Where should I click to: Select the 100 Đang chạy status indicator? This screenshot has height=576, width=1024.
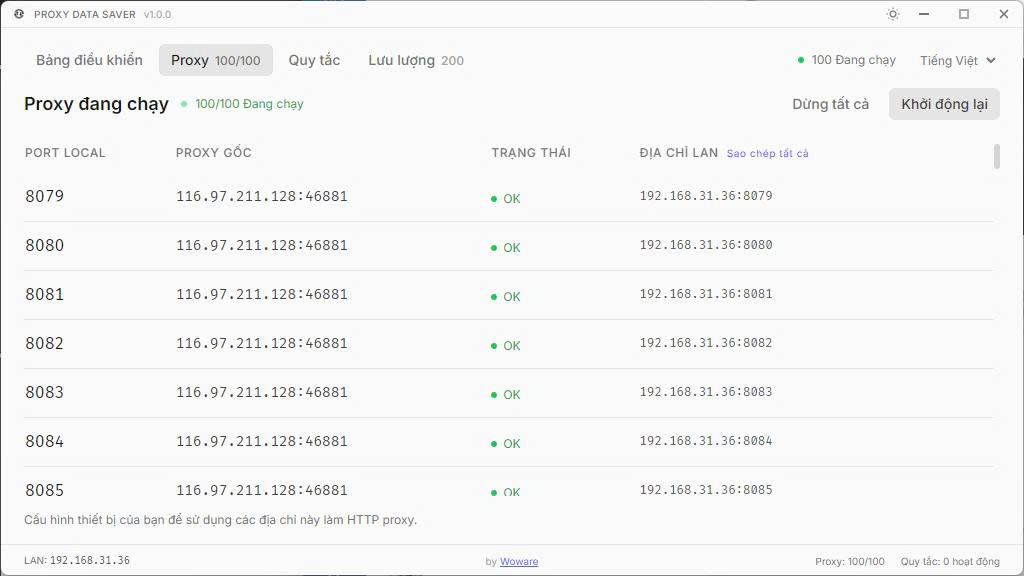tap(846, 60)
